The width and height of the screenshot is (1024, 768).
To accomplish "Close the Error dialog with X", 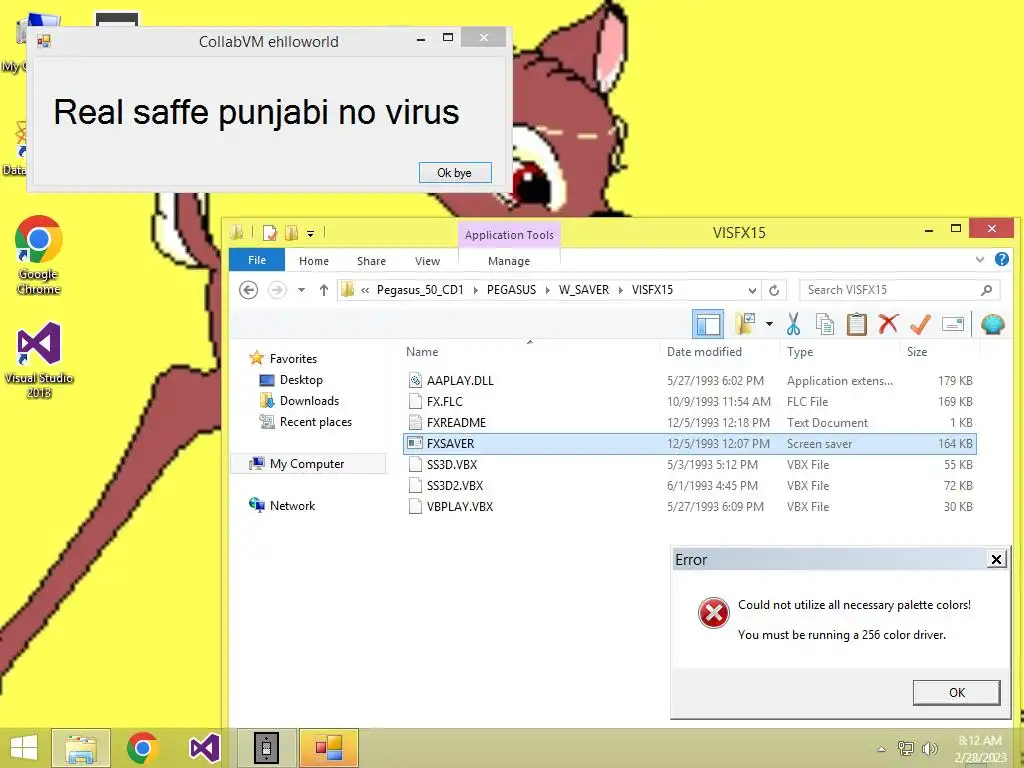I will coord(996,560).
